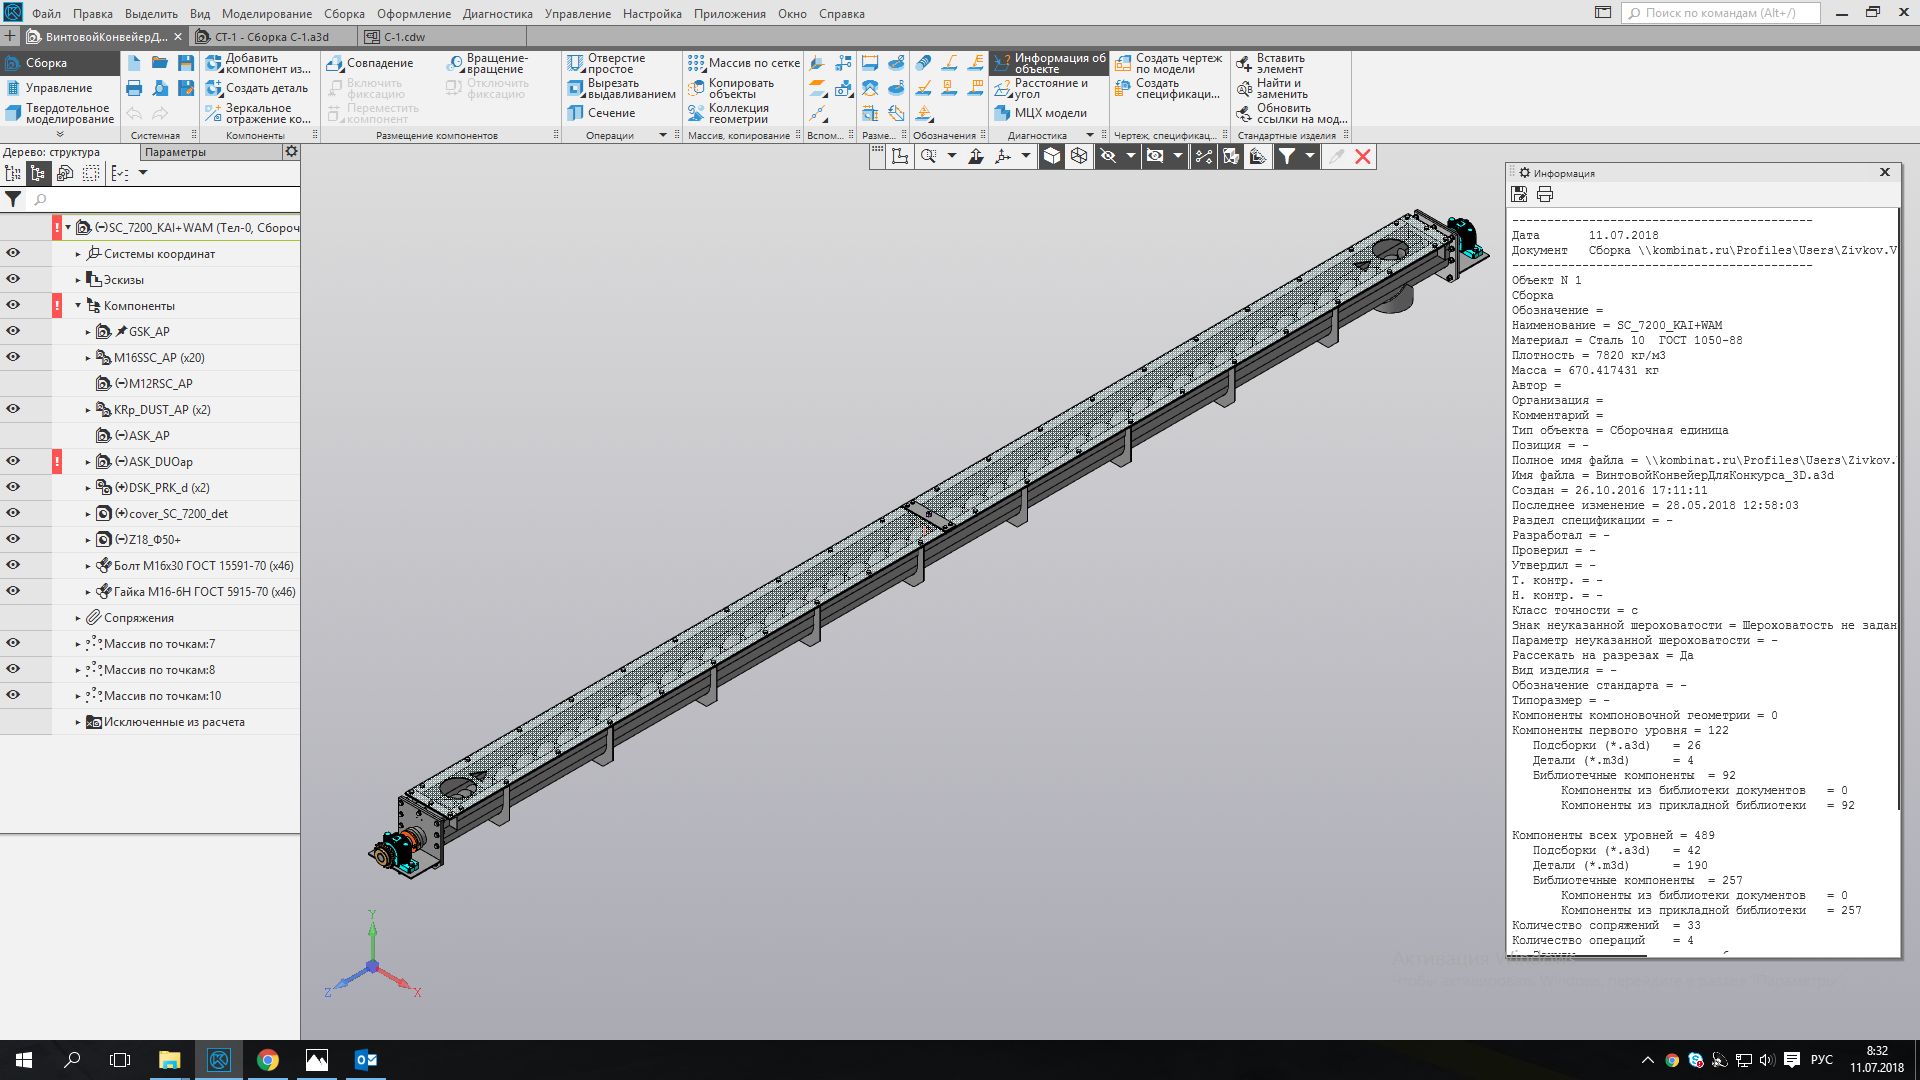Click save icon in Информация panel
Viewport: 1920px width, 1080px height.
1520,194
